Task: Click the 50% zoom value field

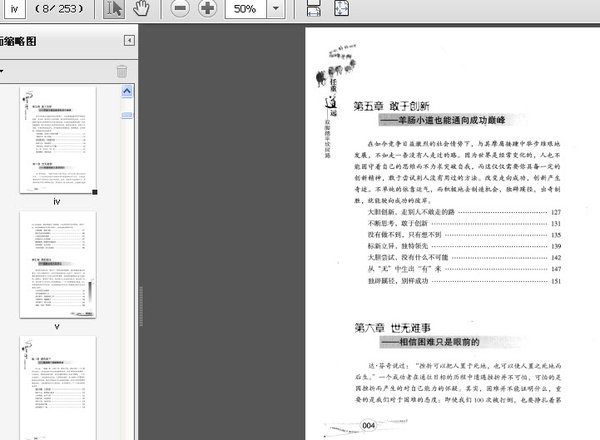Action: tap(245, 8)
